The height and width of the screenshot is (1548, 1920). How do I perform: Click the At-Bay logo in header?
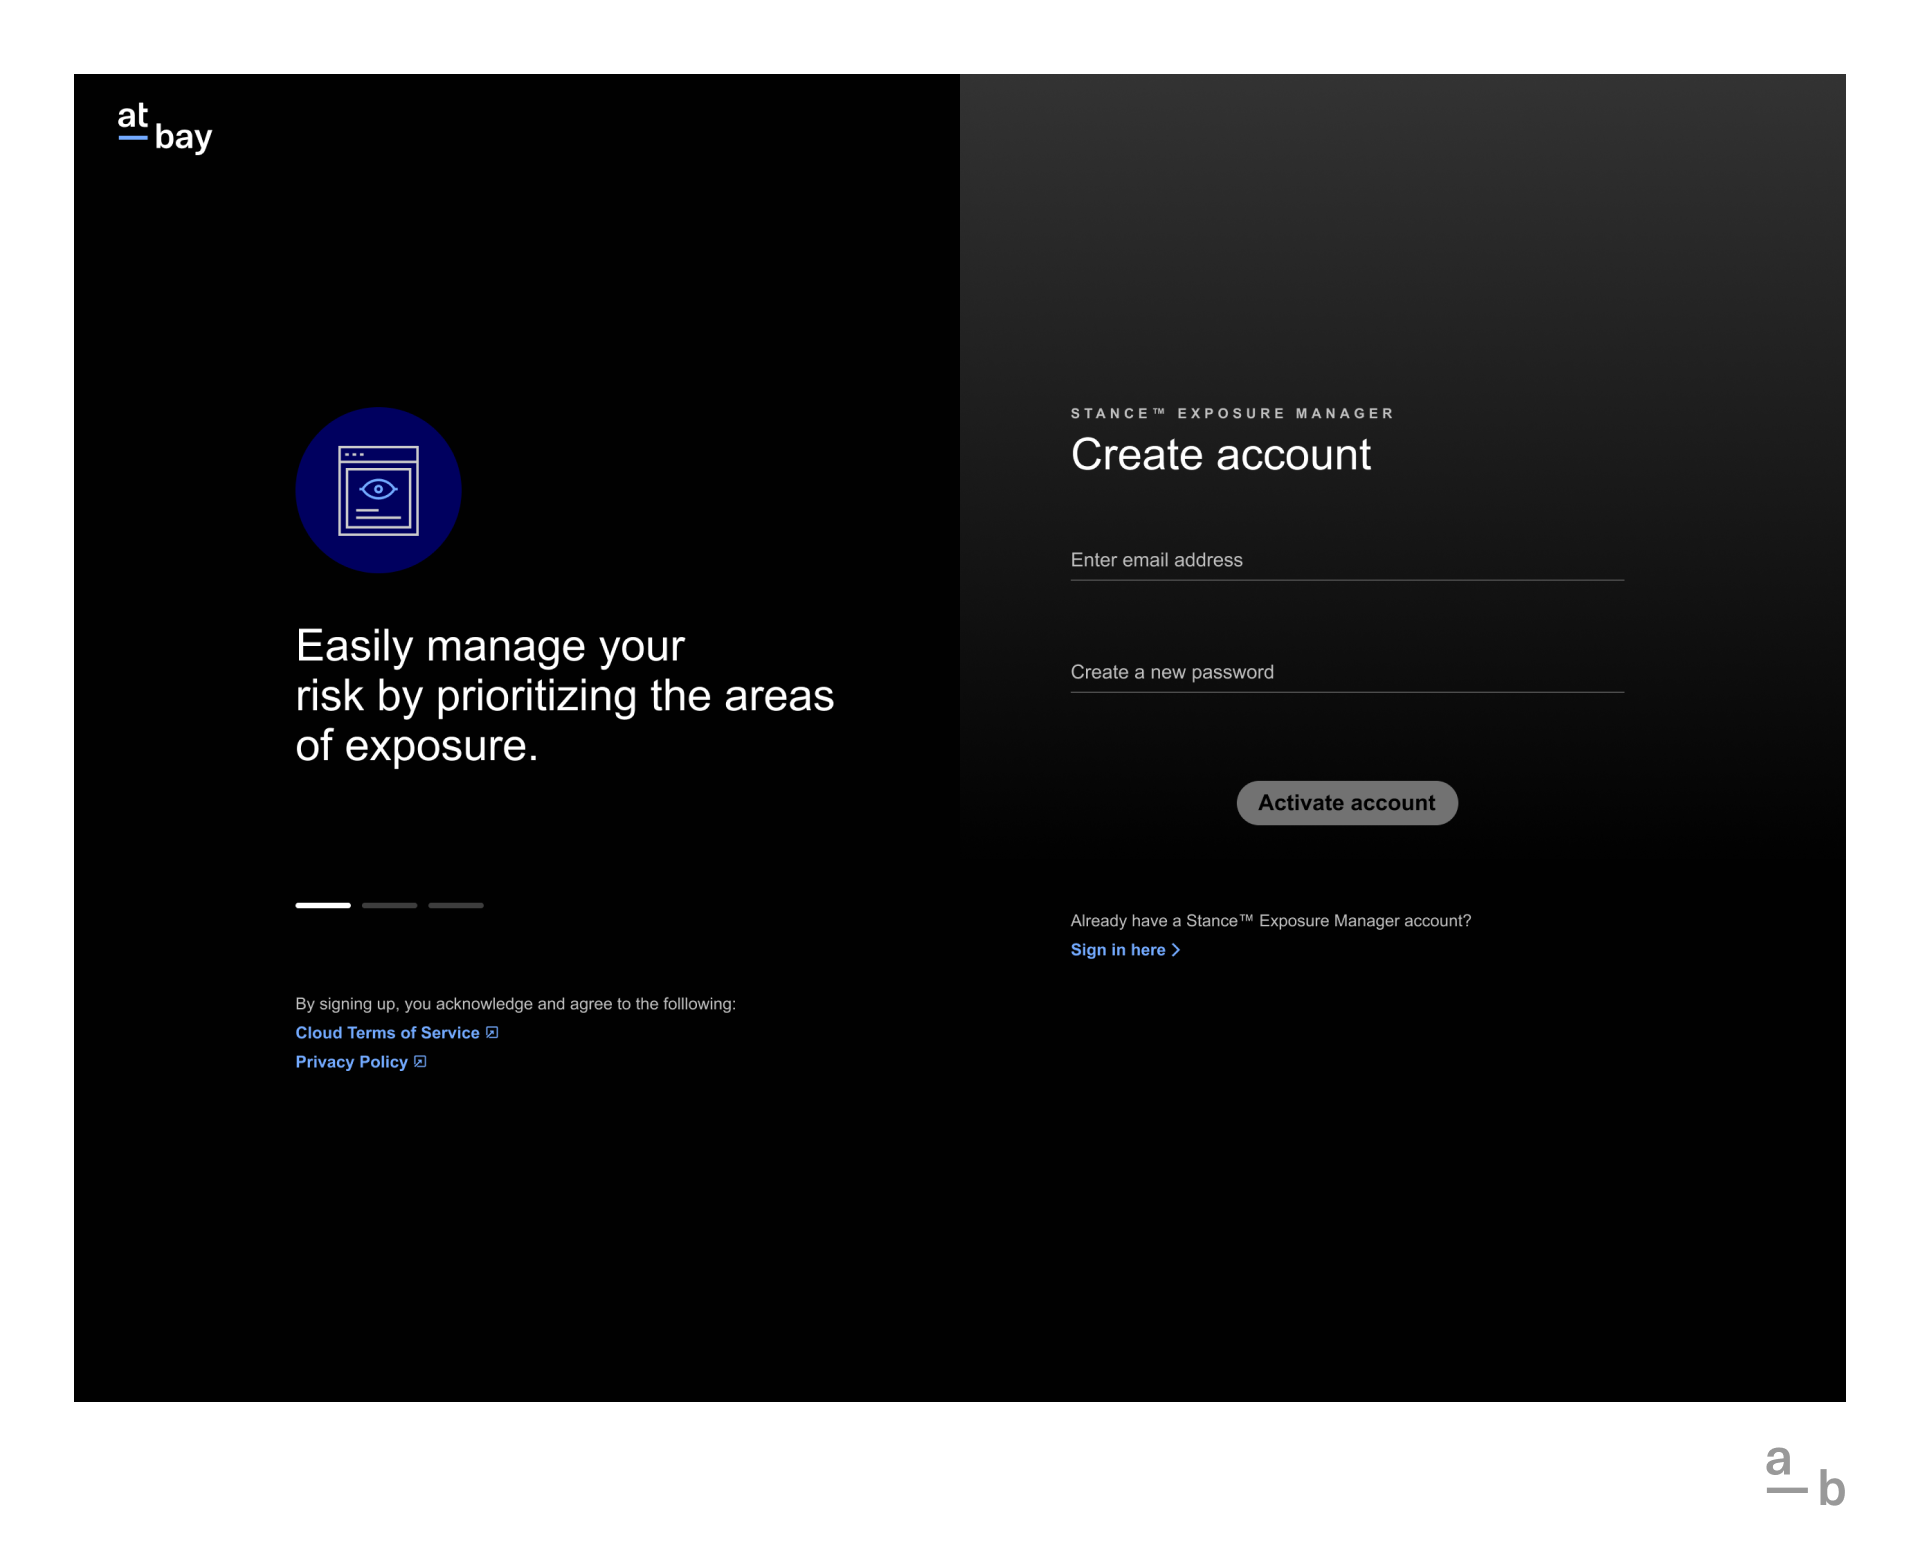point(165,128)
